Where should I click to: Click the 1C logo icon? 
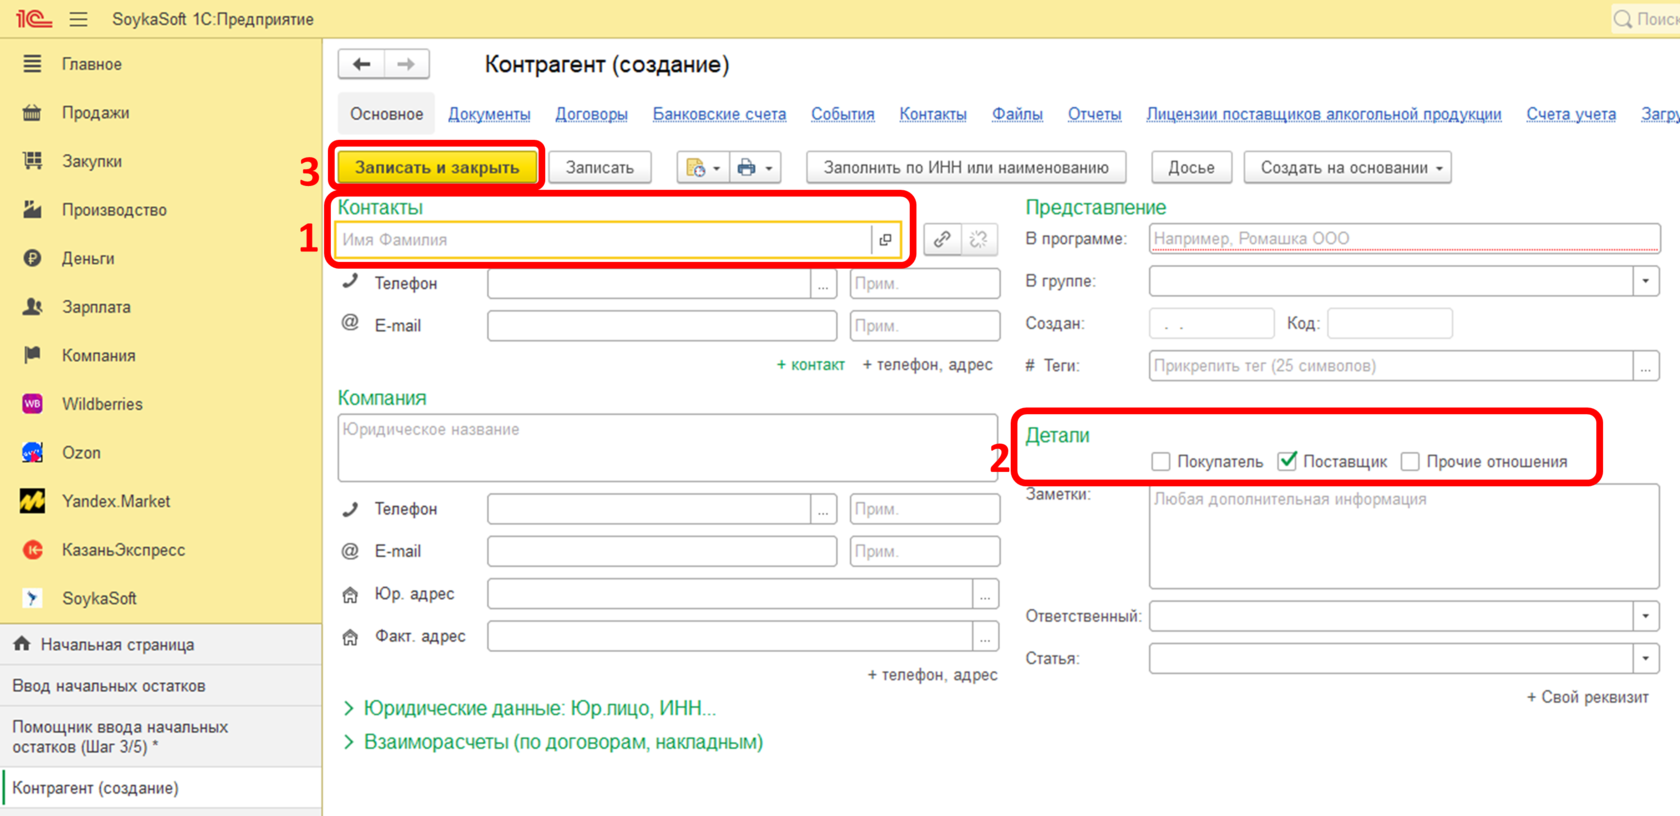[33, 19]
